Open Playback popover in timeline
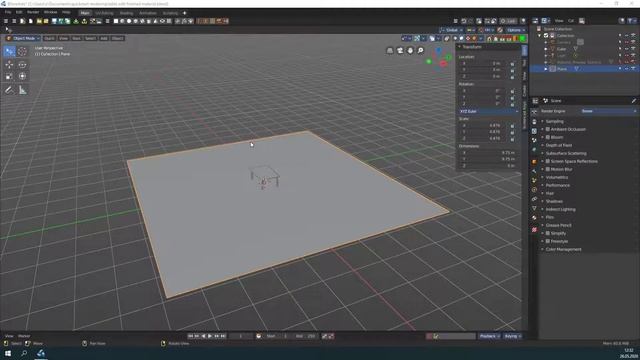 [489, 336]
